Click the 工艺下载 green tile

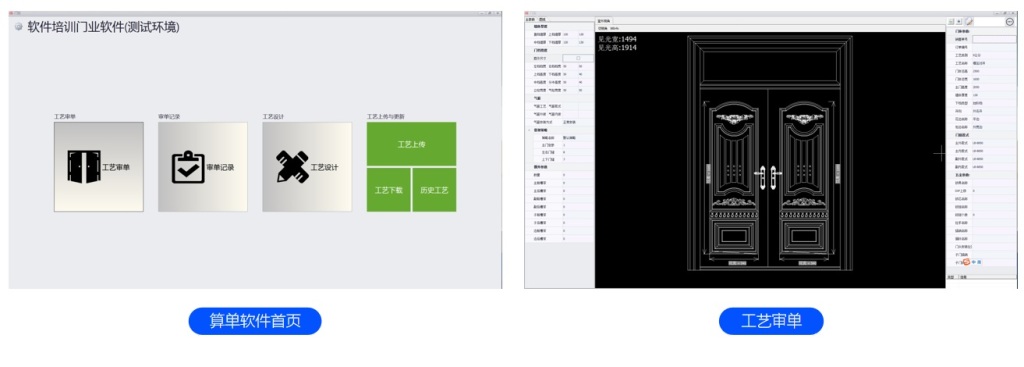click(x=389, y=190)
